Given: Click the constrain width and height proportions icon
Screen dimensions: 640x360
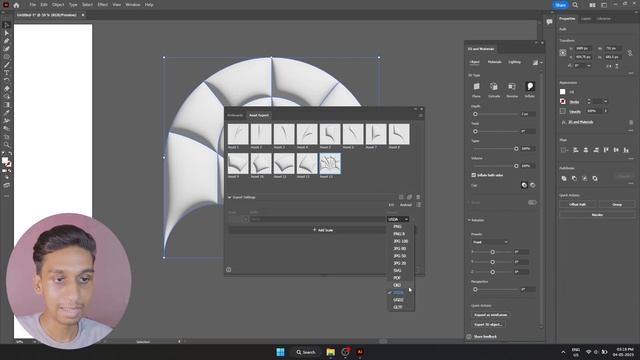Looking at the screenshot, I should point(630,53).
